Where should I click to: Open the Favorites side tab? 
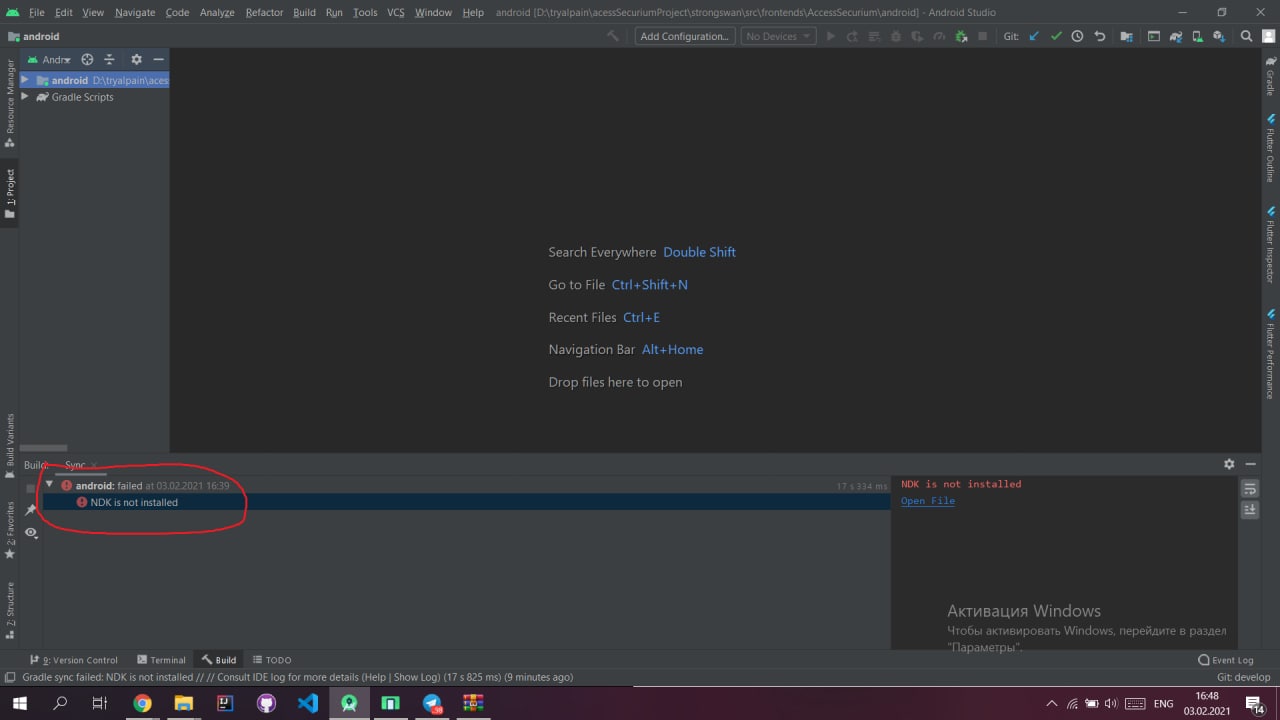10,530
